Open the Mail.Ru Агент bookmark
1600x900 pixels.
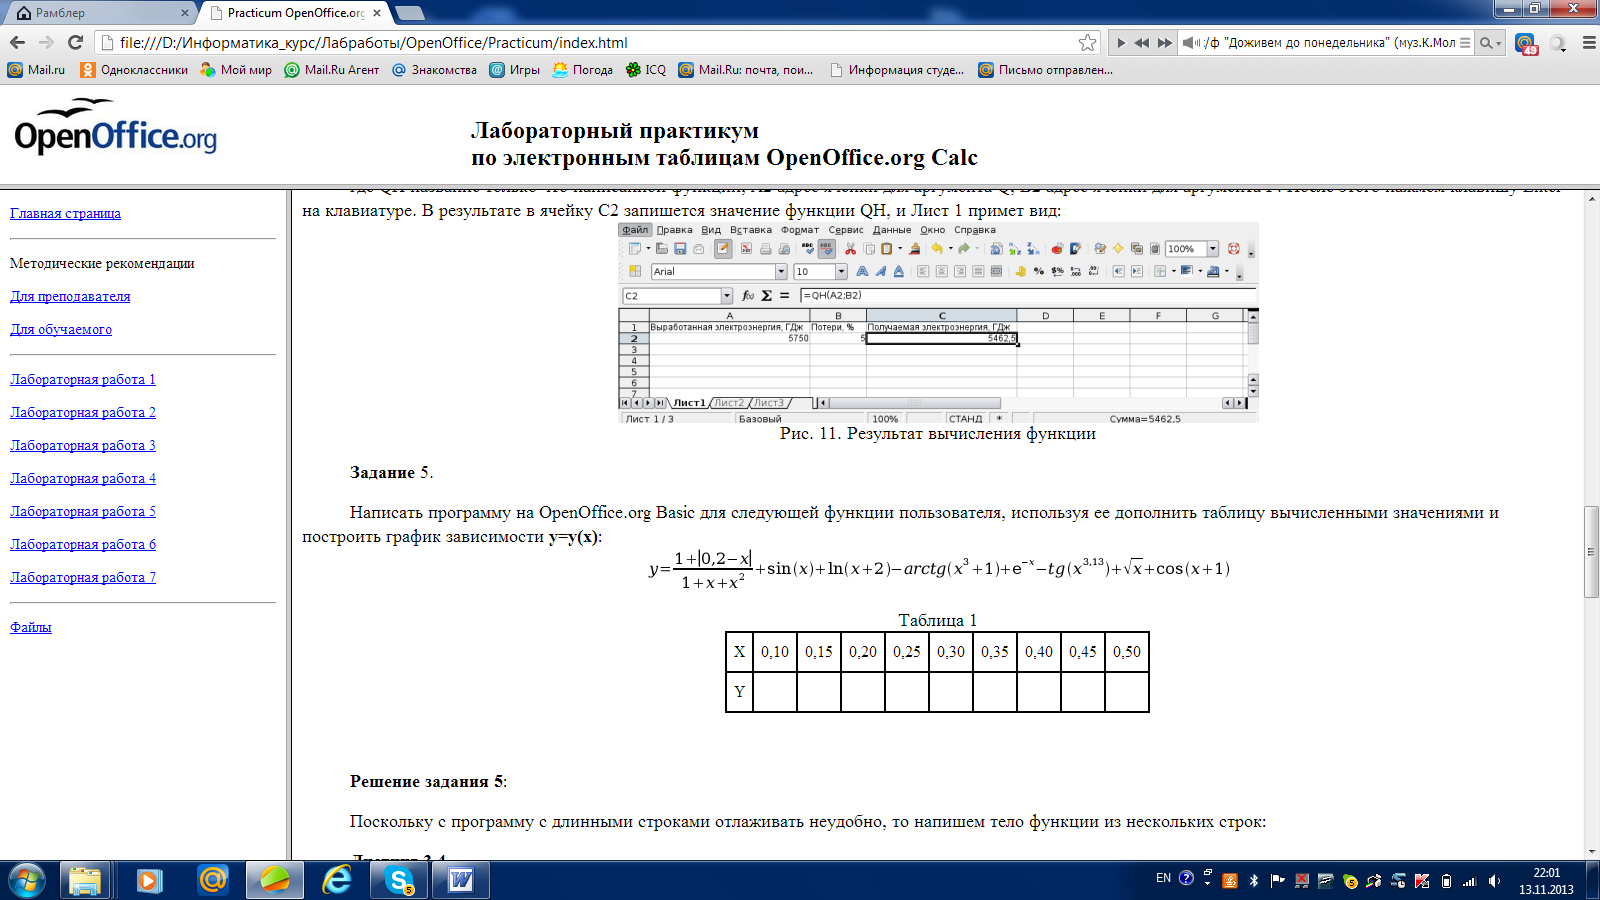332,70
